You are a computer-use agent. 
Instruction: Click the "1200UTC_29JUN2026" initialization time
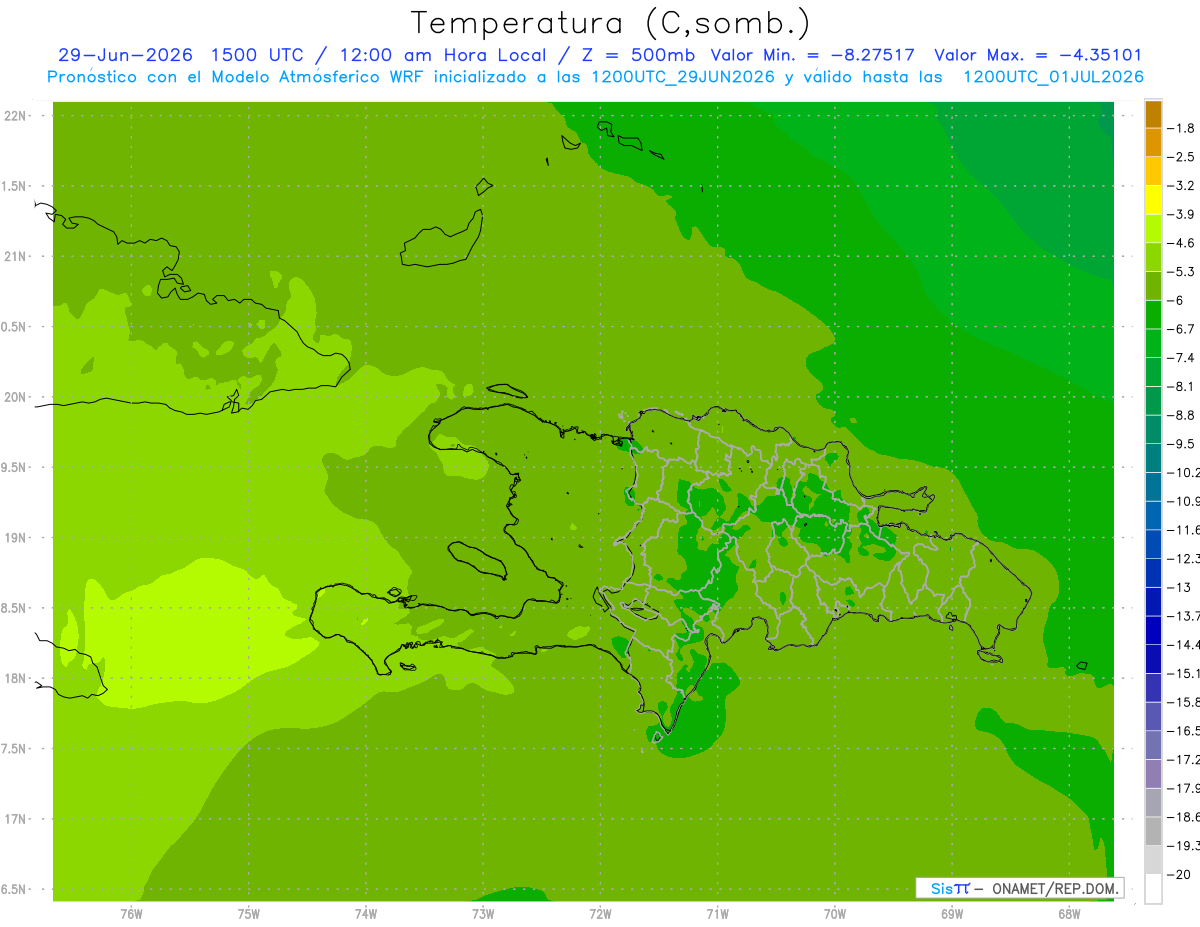point(684,77)
